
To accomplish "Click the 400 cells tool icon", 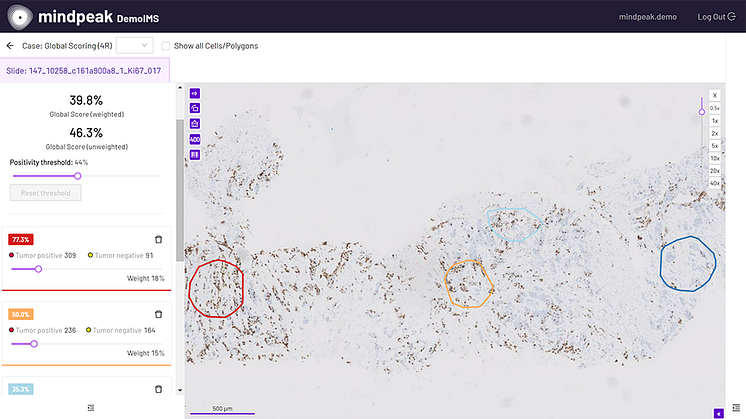I will pos(195,139).
